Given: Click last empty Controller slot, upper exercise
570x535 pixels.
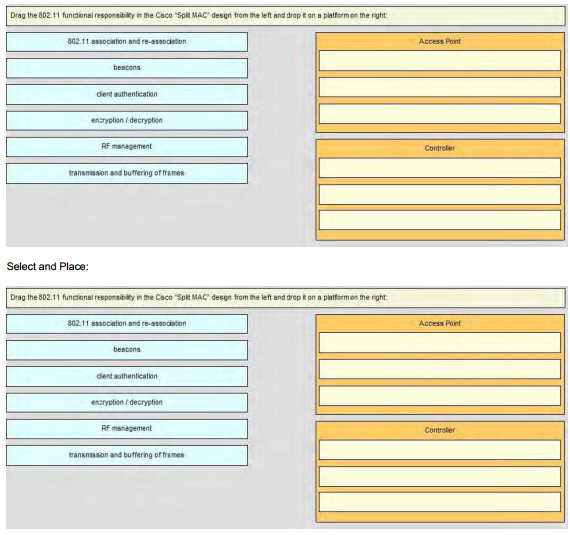Looking at the screenshot, I should pyautogui.click(x=440, y=220).
